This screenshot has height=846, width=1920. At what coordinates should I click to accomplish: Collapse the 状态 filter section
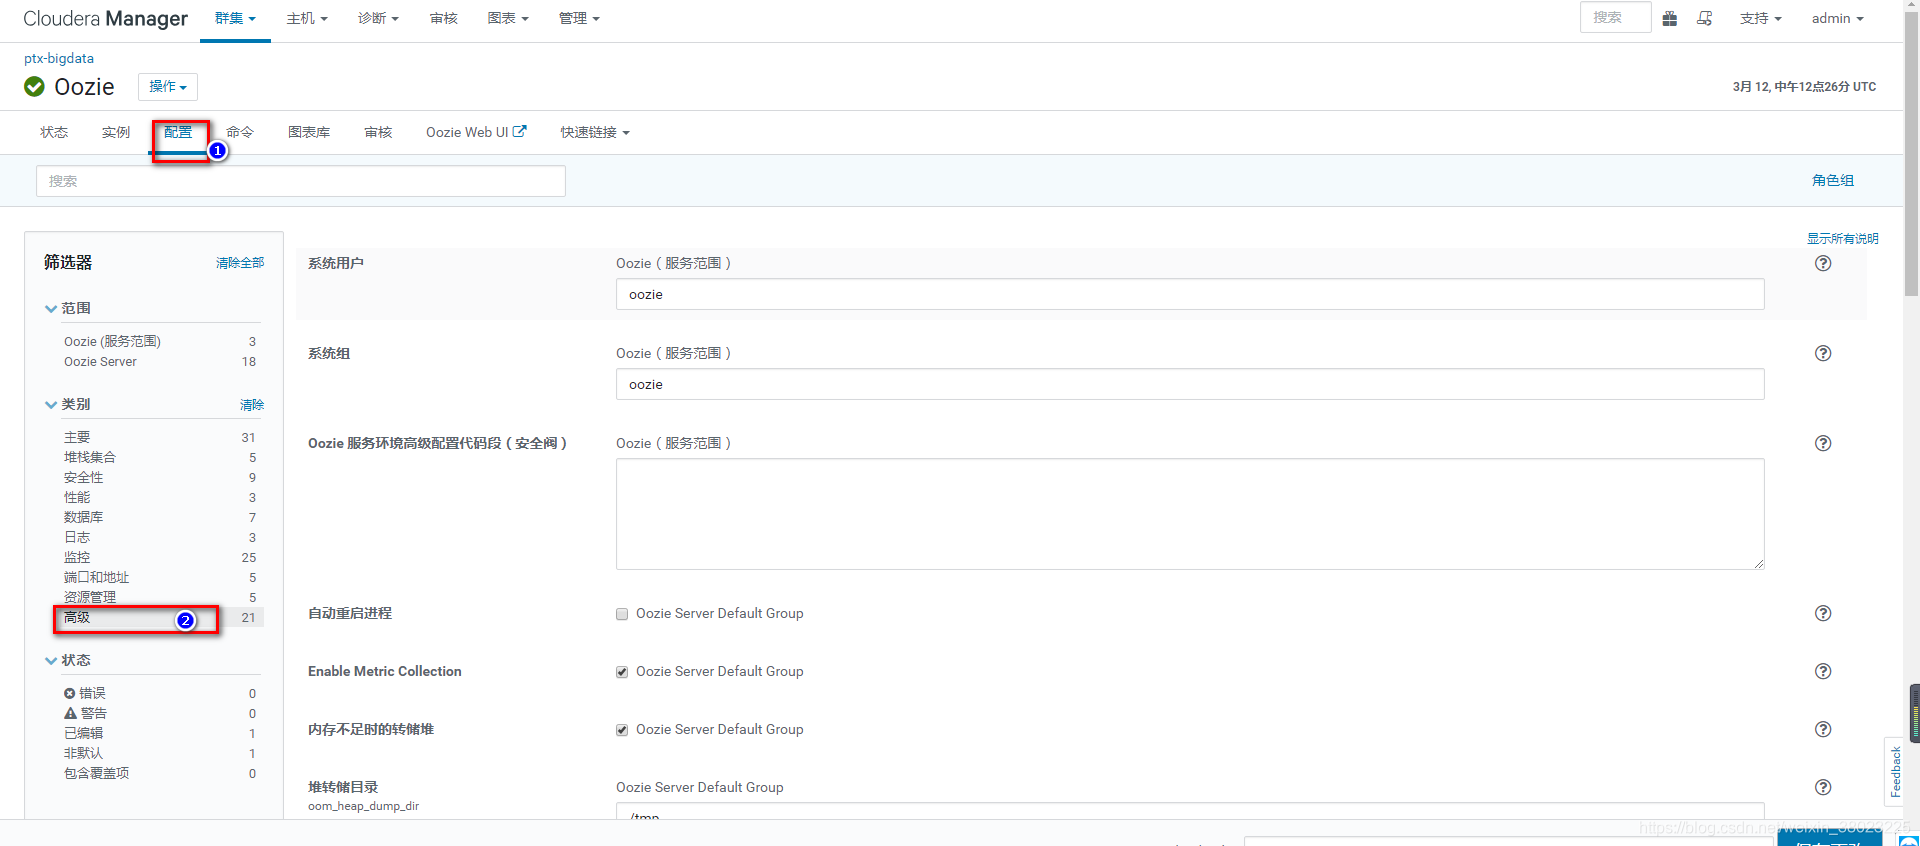tap(68, 660)
